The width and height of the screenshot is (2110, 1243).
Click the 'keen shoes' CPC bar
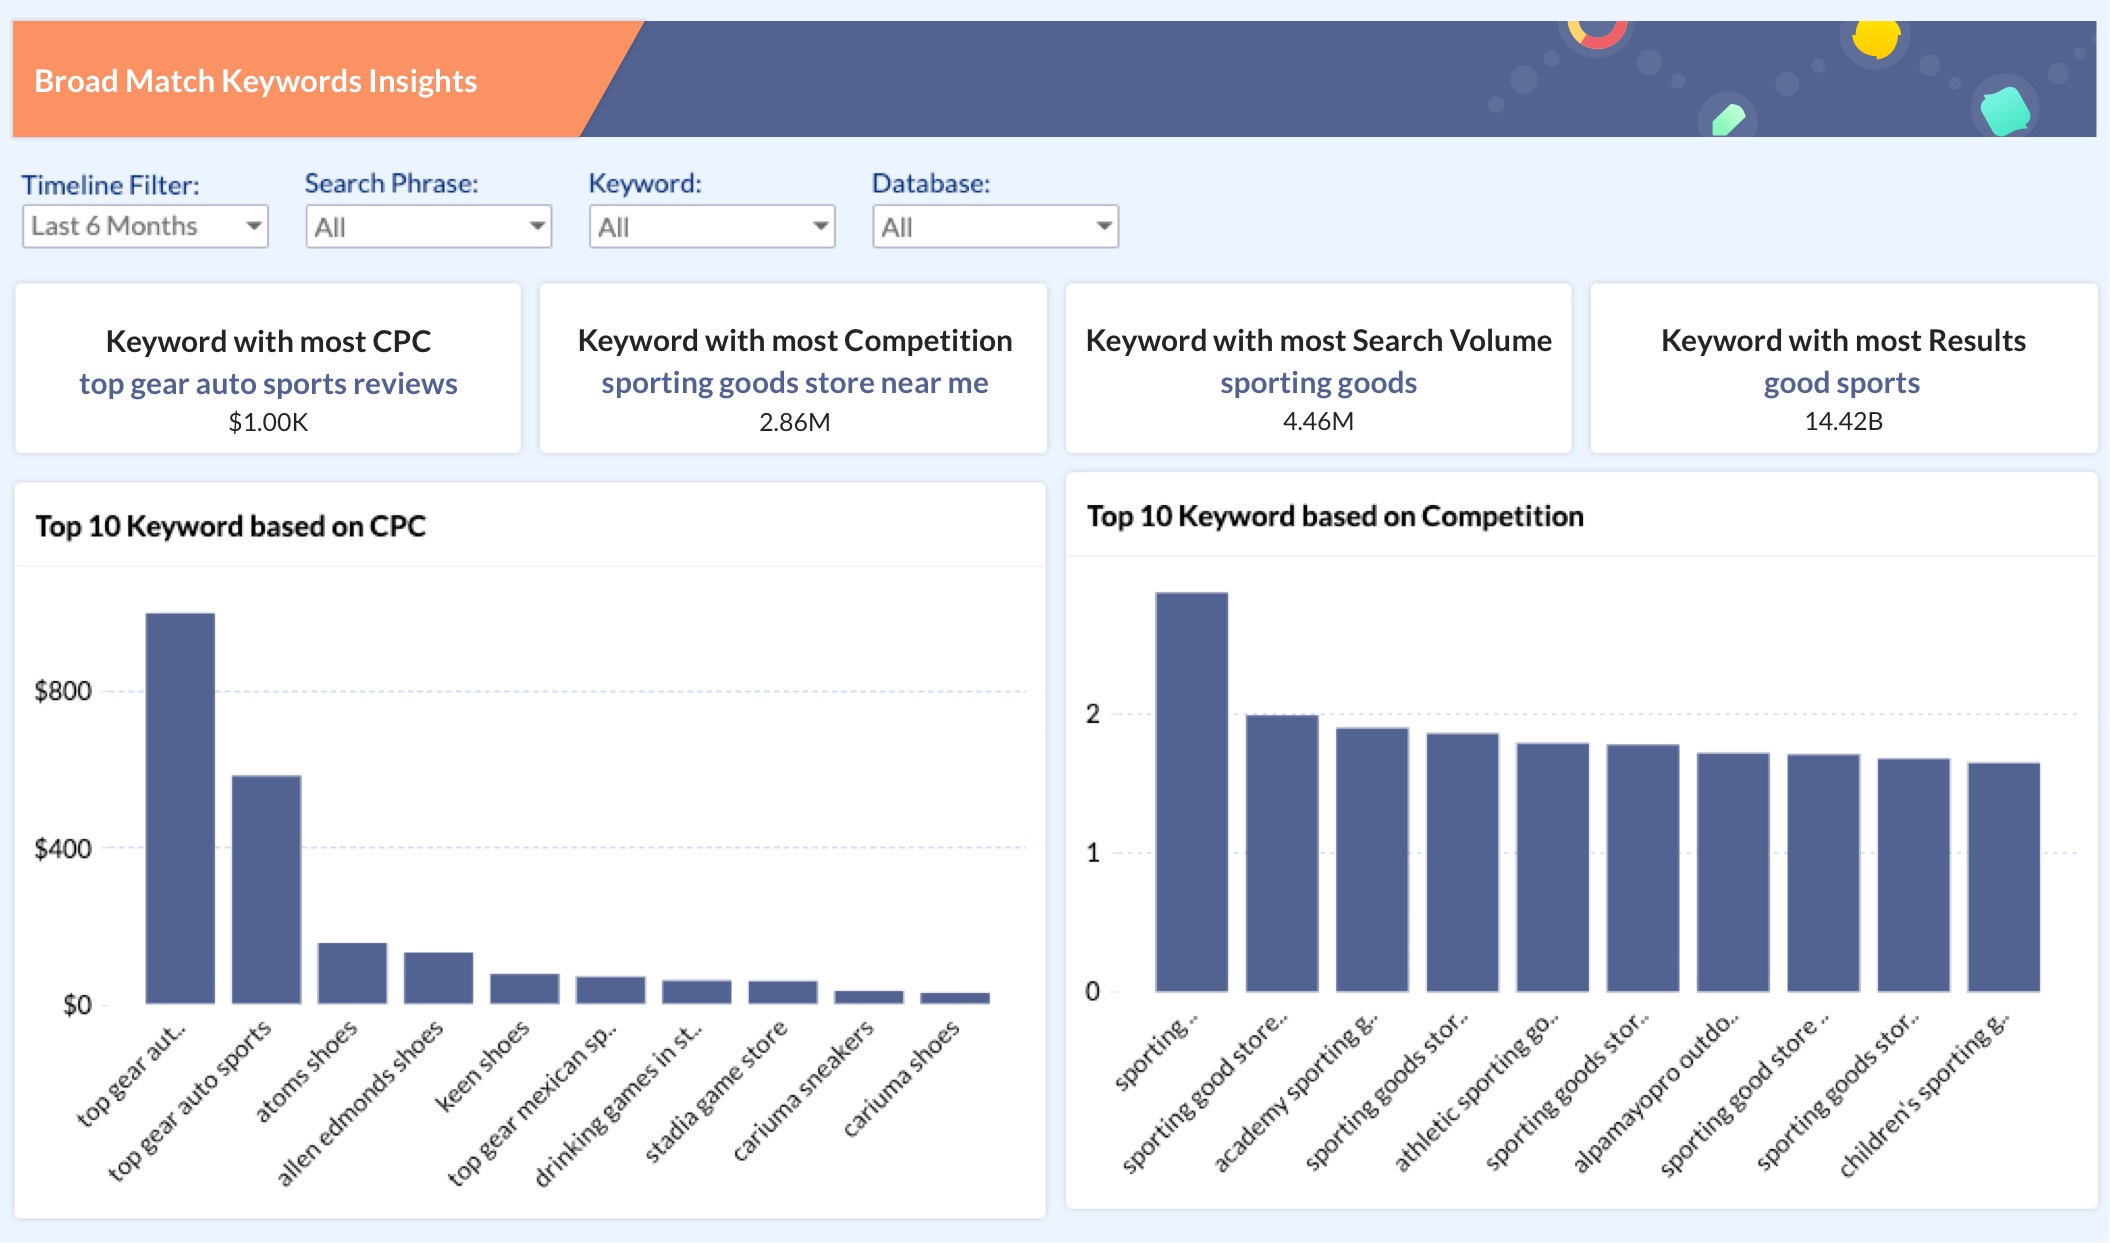coord(524,988)
